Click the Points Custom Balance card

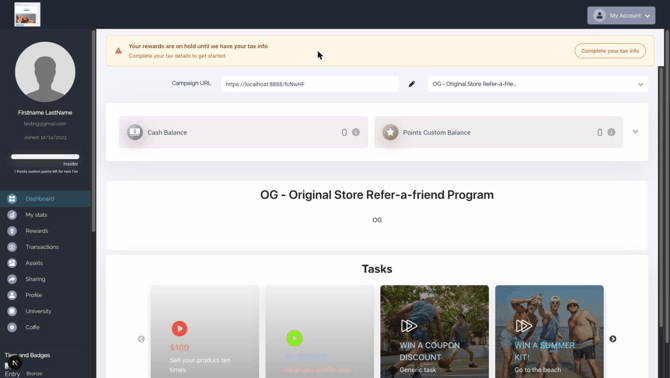pos(499,132)
